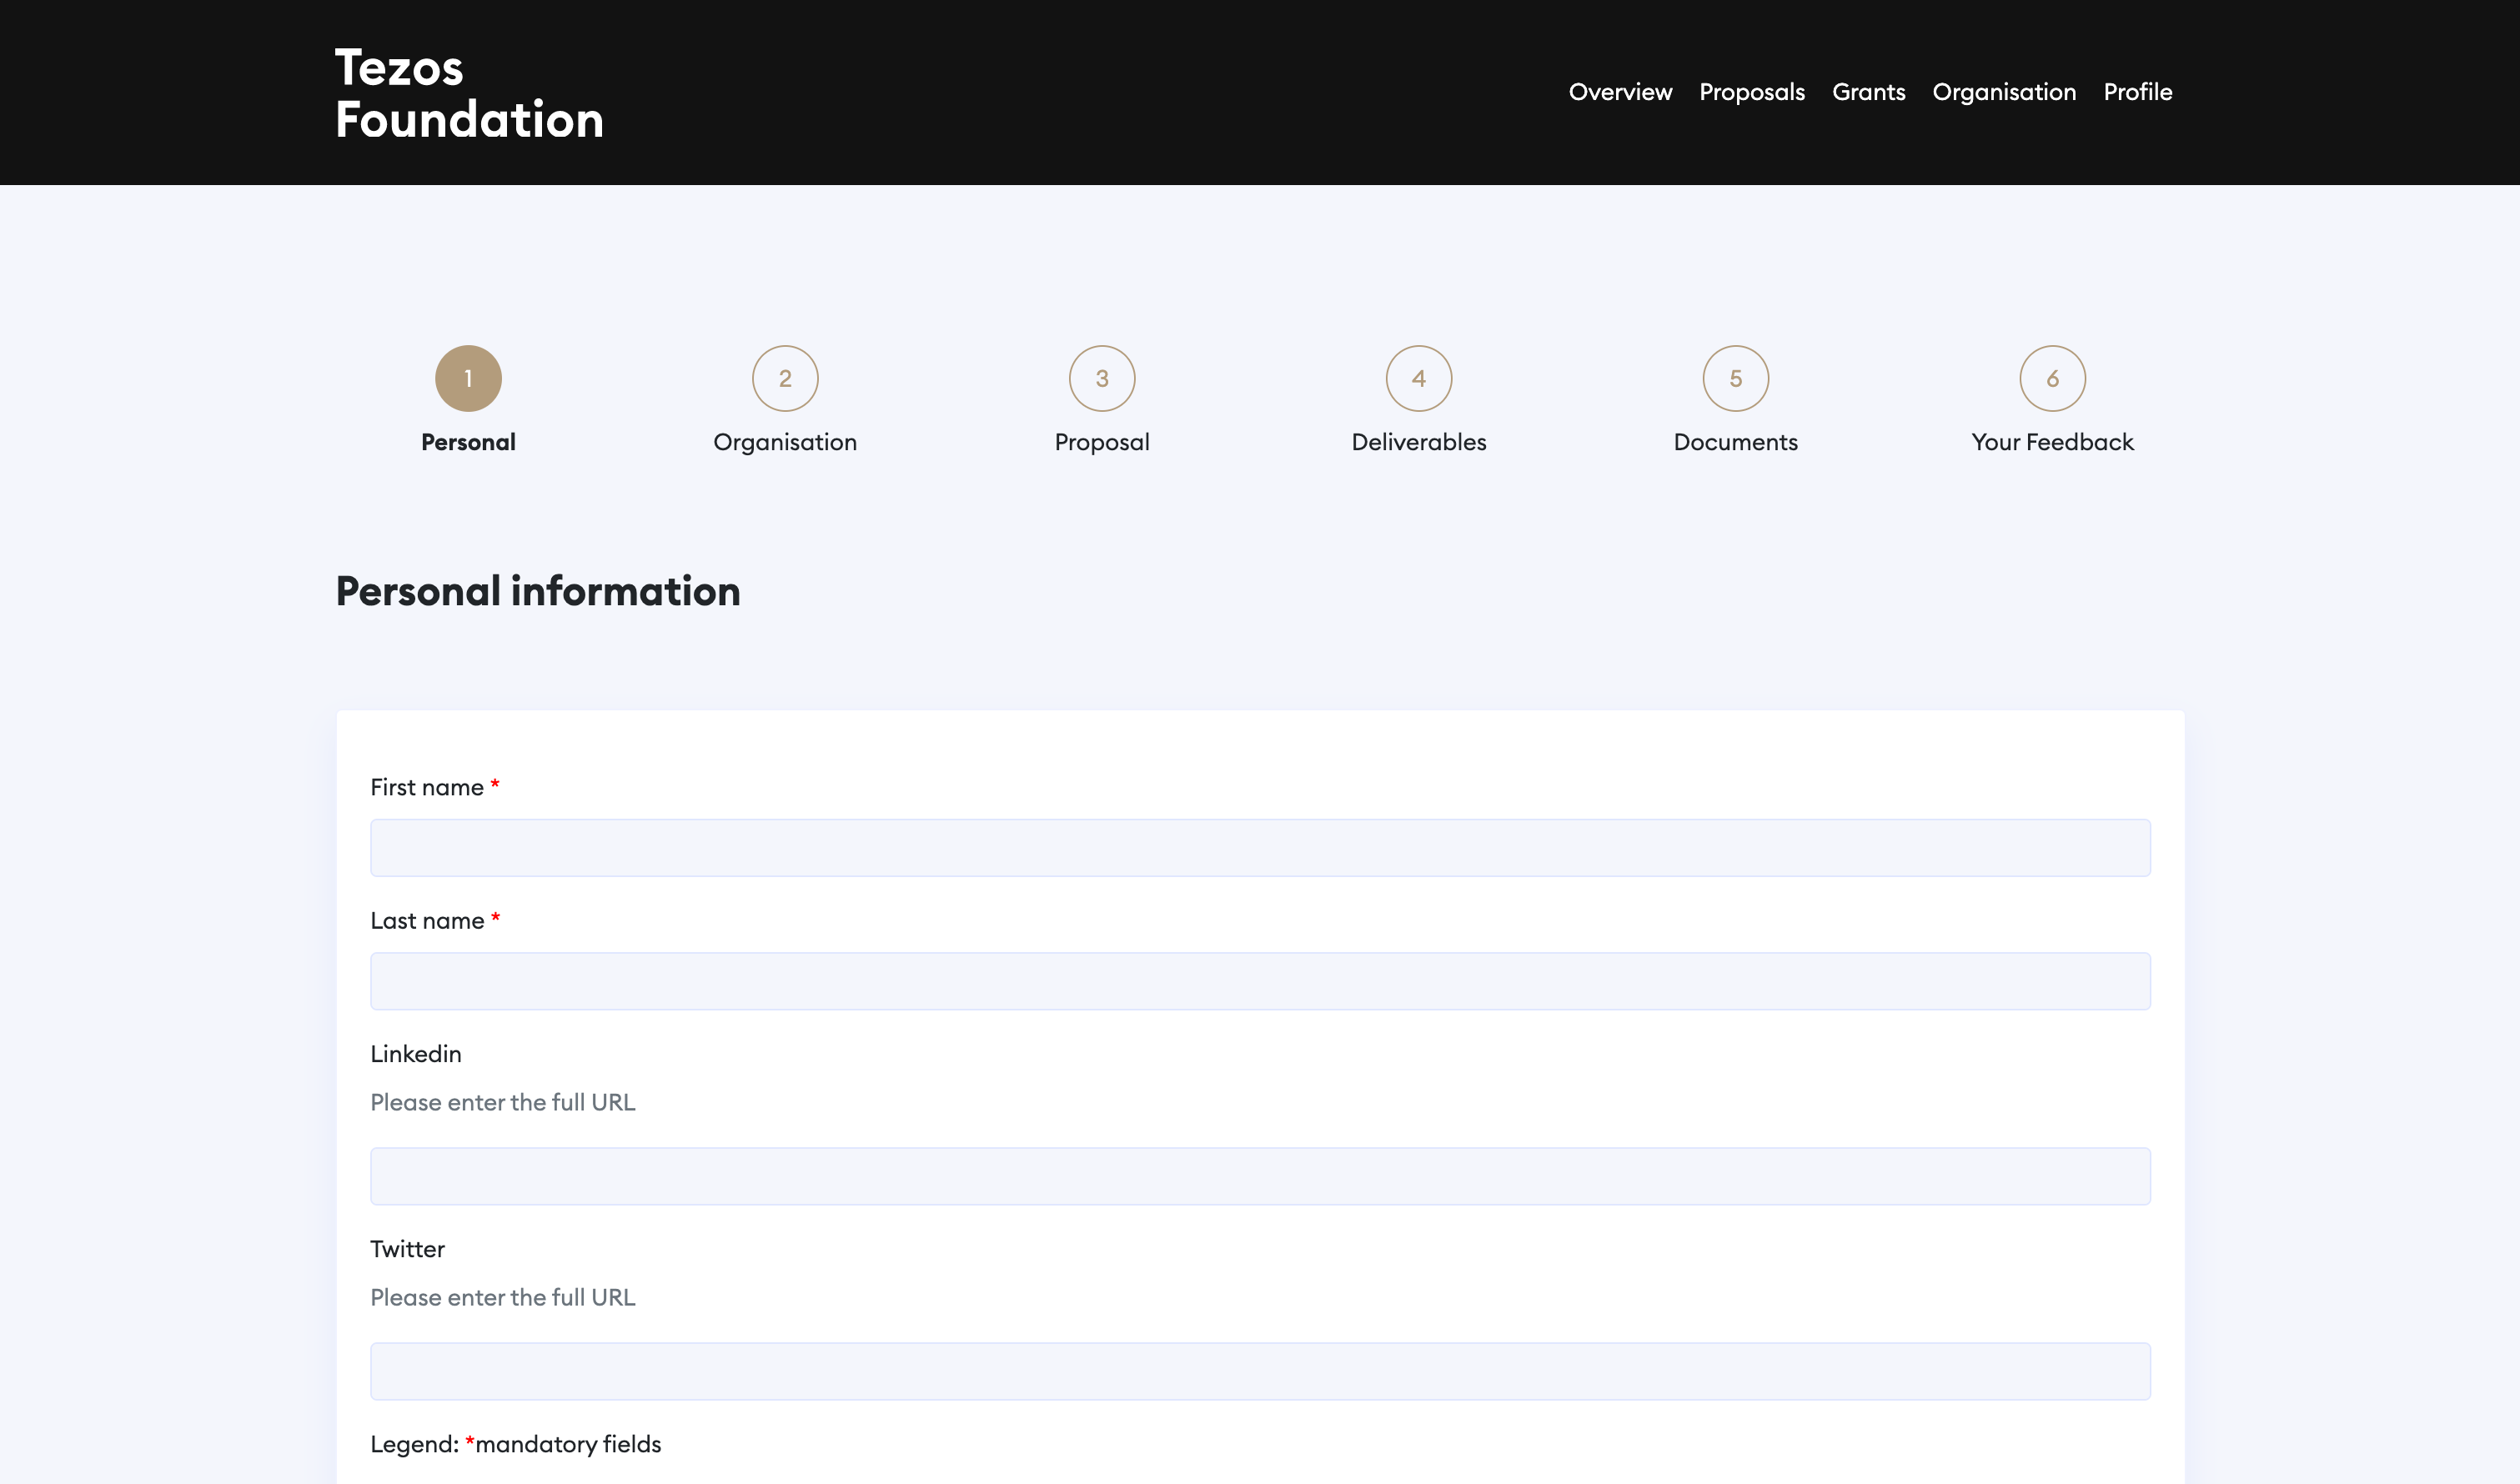Click the step 1 Personal circle
The width and height of the screenshot is (2520, 1484).
tap(468, 378)
